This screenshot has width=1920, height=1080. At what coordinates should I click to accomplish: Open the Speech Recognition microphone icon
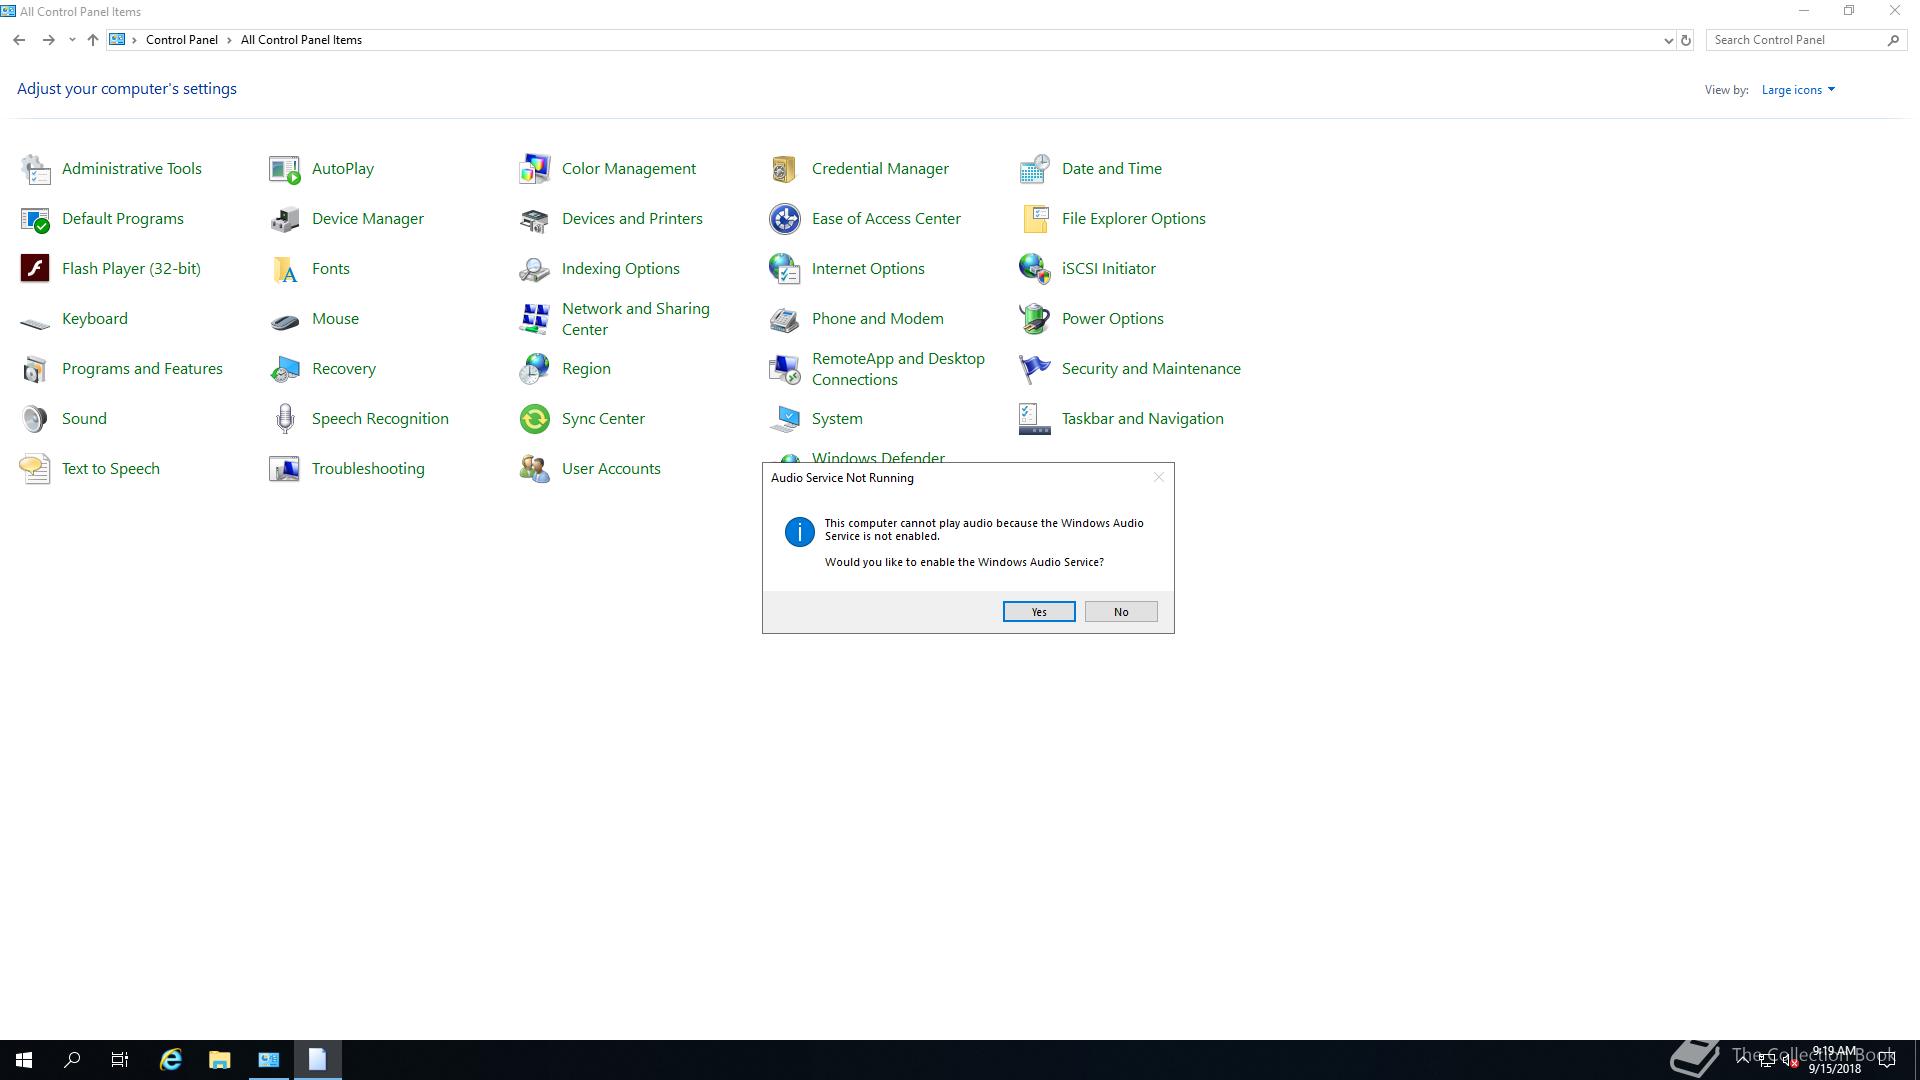point(285,419)
